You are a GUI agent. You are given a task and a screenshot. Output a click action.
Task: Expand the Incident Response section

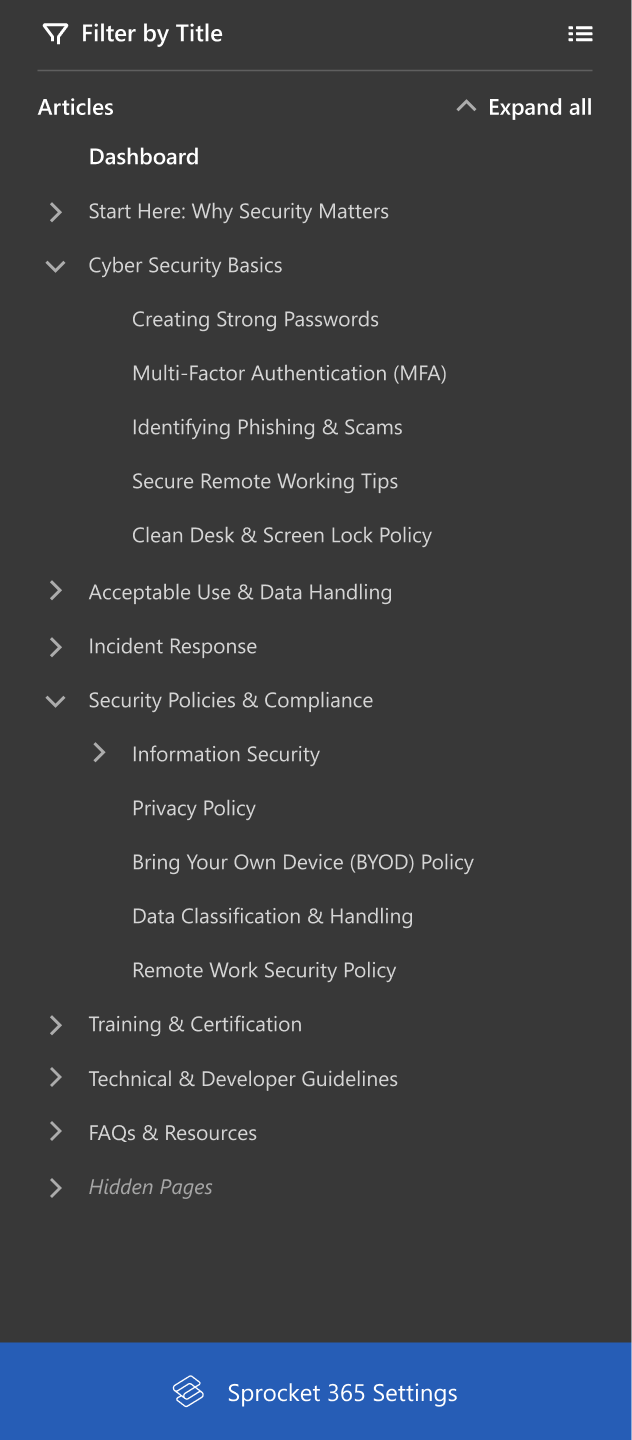click(x=56, y=647)
